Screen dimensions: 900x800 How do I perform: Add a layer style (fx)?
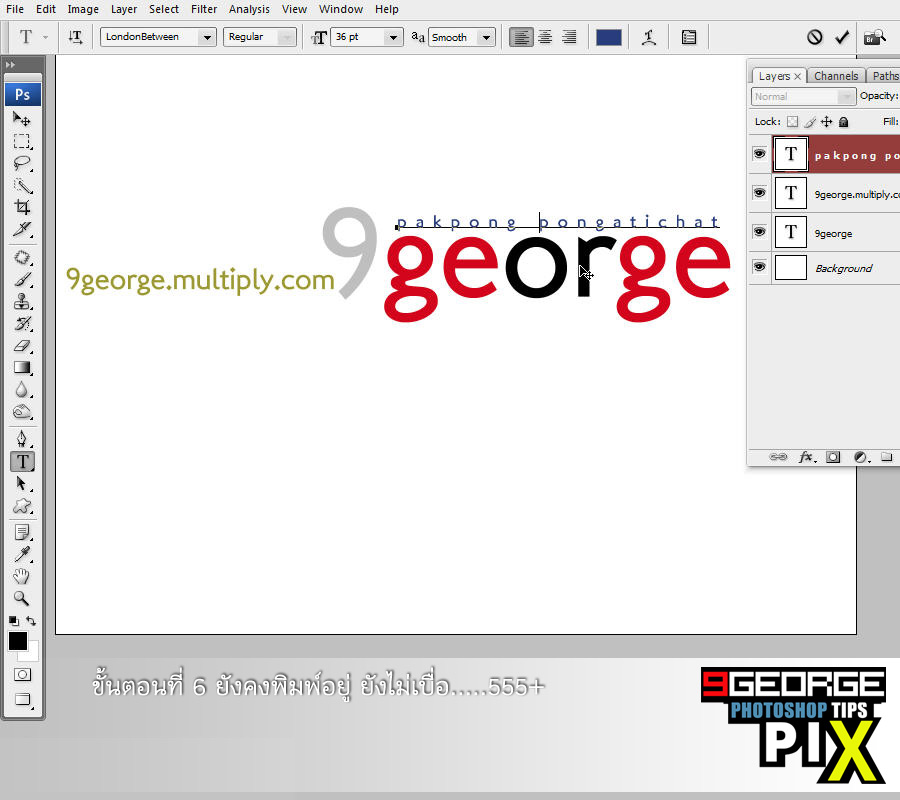806,457
